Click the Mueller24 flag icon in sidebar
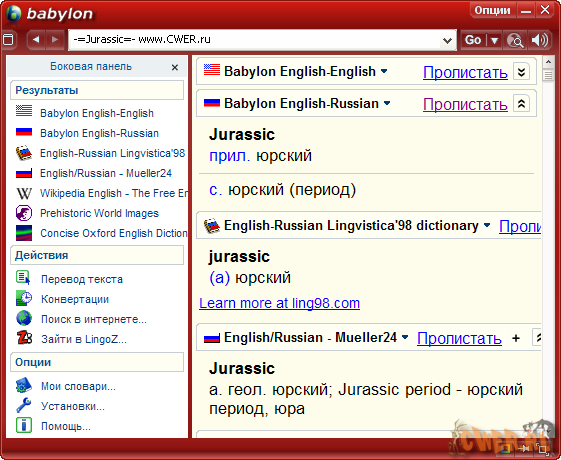Viewport: 561px width, 460px height. tap(24, 173)
